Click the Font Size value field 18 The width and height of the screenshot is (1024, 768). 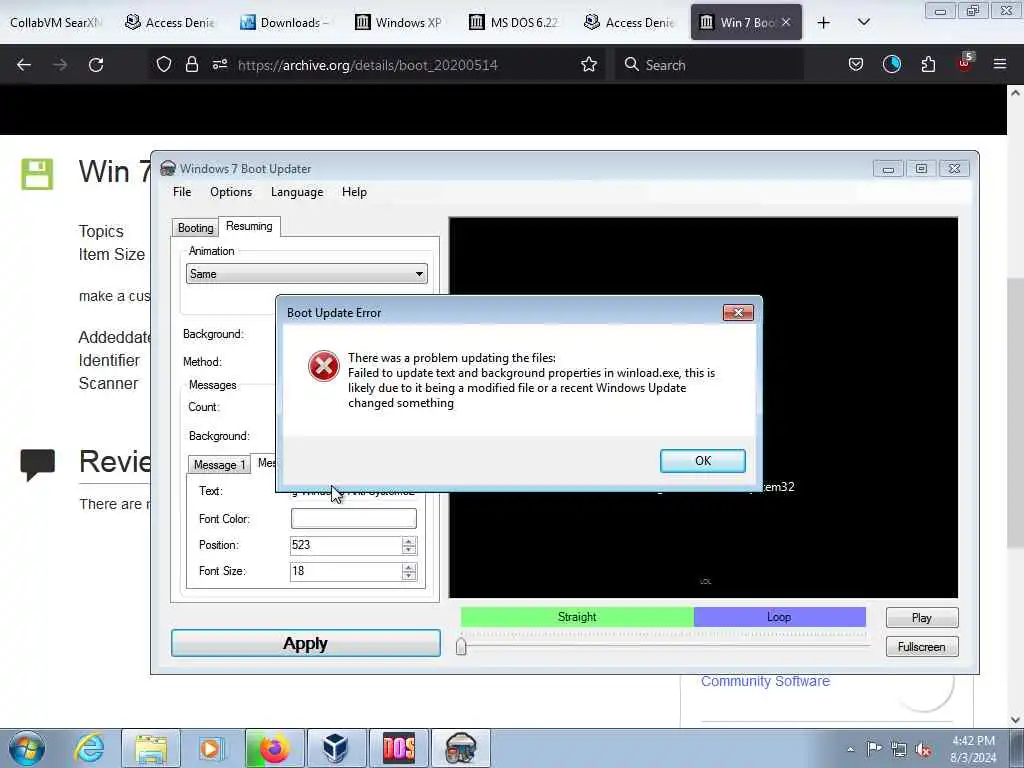(x=345, y=571)
